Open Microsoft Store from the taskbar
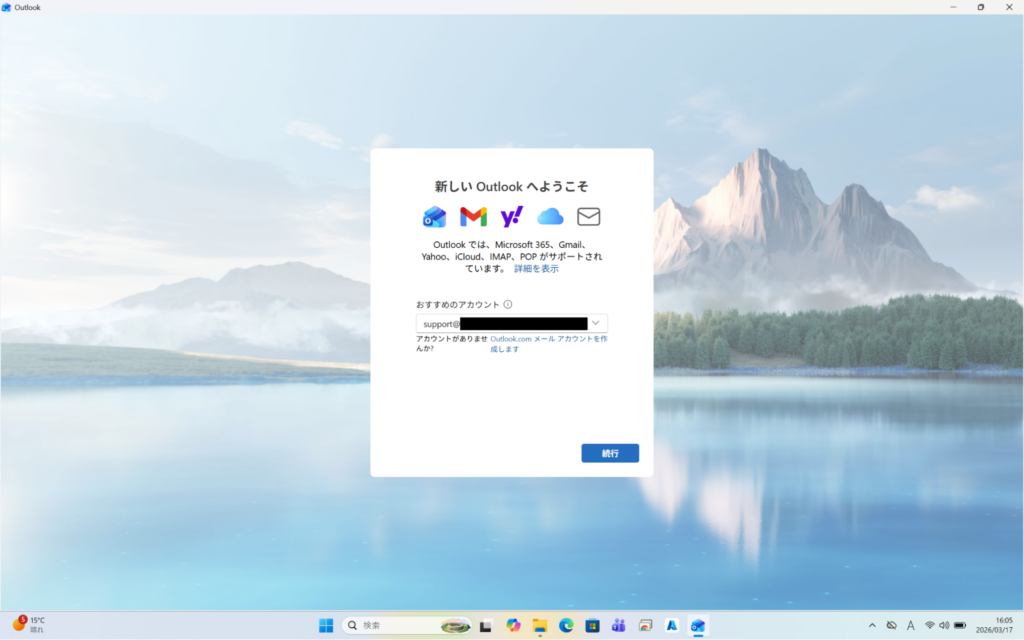Screen dimensions: 1024x640 592,626
